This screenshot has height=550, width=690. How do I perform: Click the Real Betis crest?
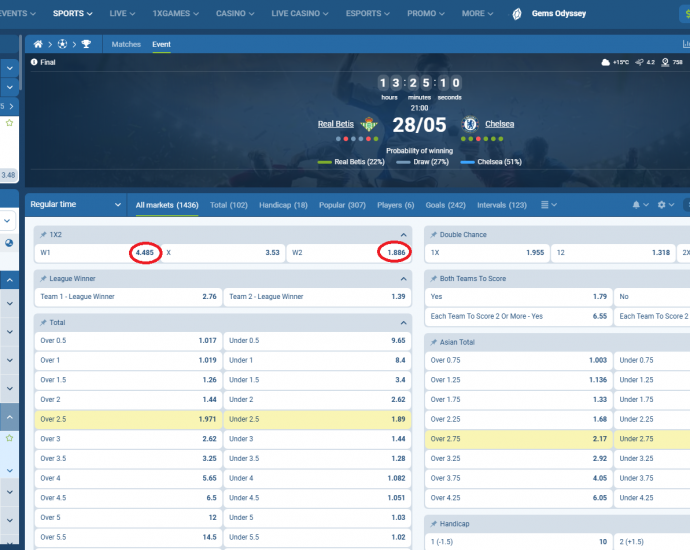click(369, 124)
